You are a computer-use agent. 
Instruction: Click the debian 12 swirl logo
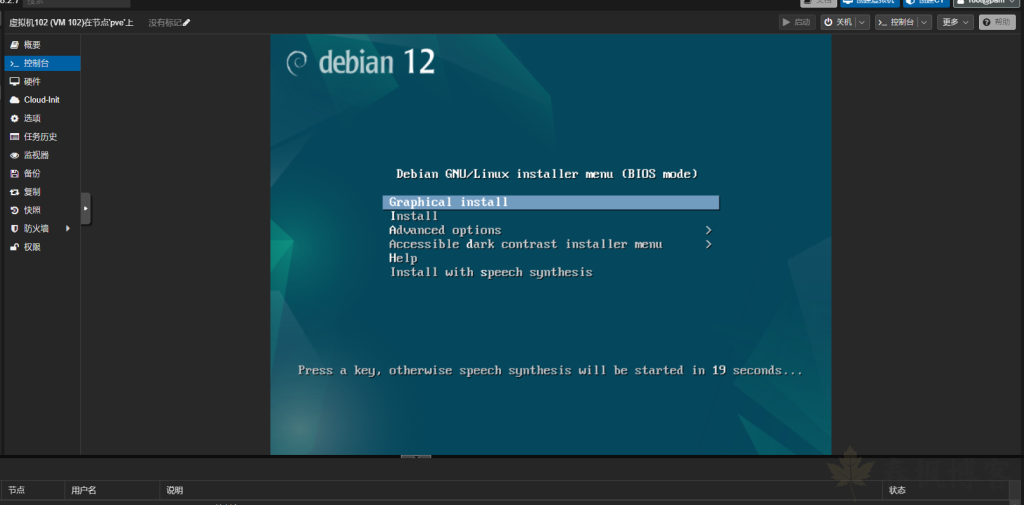point(296,63)
